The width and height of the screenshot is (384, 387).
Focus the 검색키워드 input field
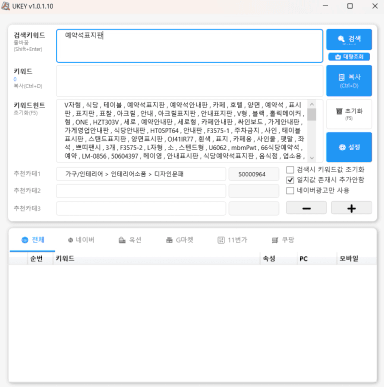click(x=189, y=46)
